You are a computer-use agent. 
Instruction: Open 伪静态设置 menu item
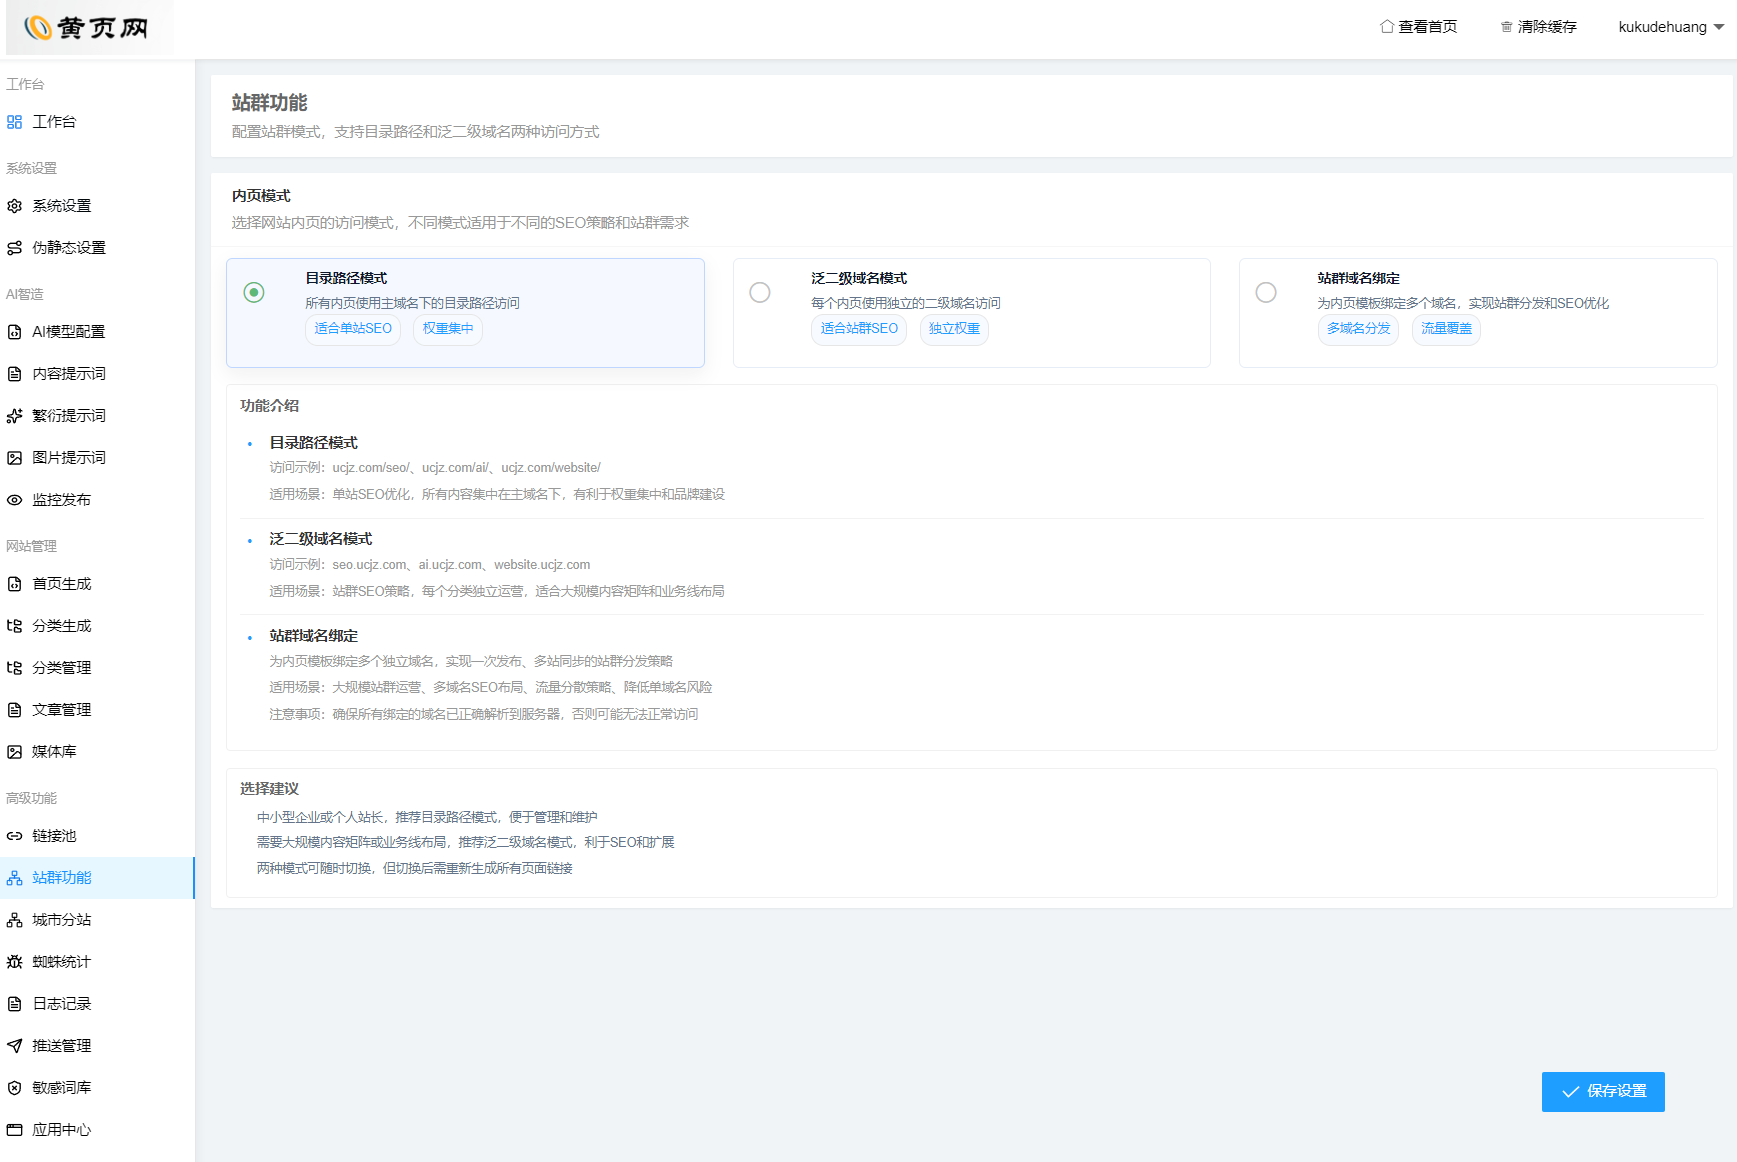(x=68, y=248)
